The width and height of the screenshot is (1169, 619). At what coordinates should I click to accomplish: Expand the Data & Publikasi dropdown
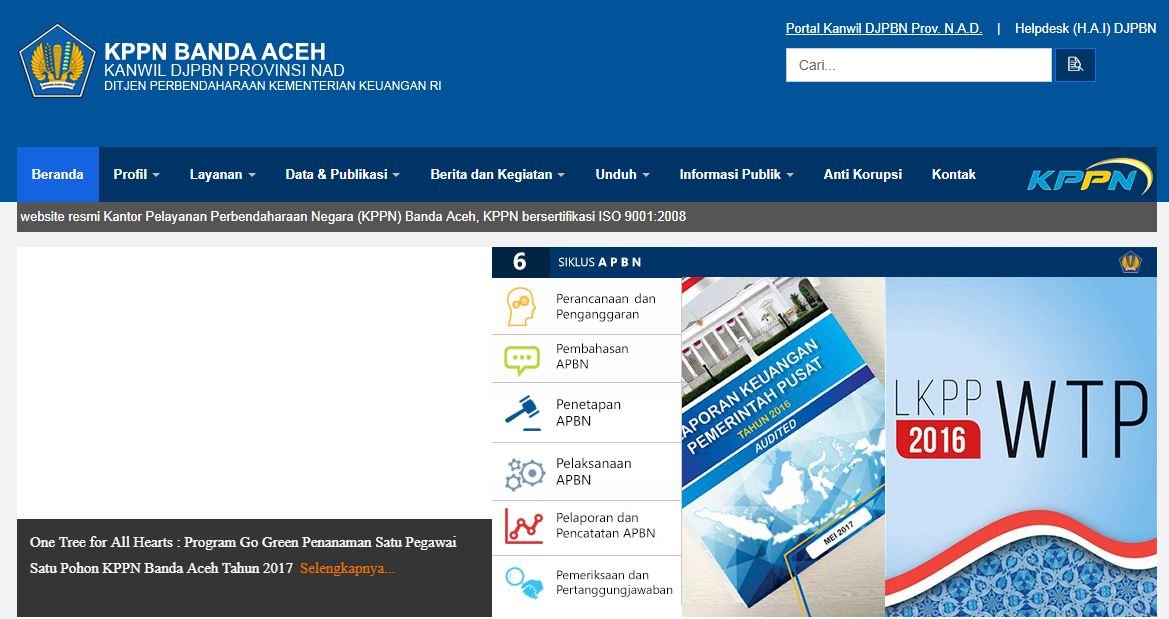(x=342, y=174)
